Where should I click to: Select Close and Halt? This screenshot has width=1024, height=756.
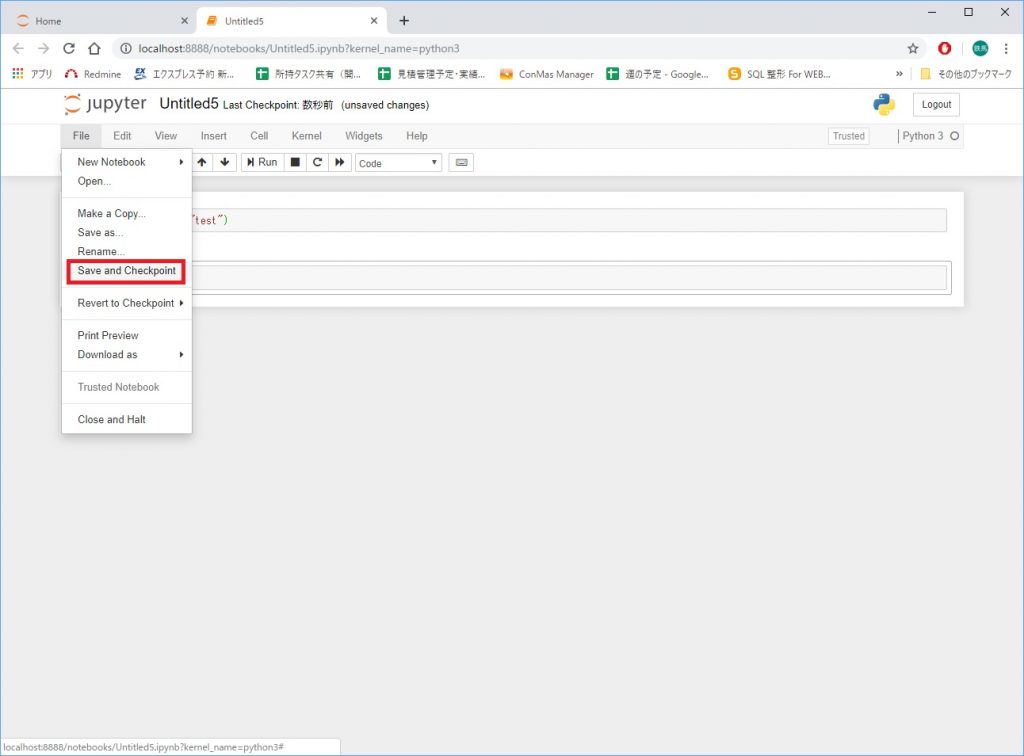pyautogui.click(x=127, y=419)
